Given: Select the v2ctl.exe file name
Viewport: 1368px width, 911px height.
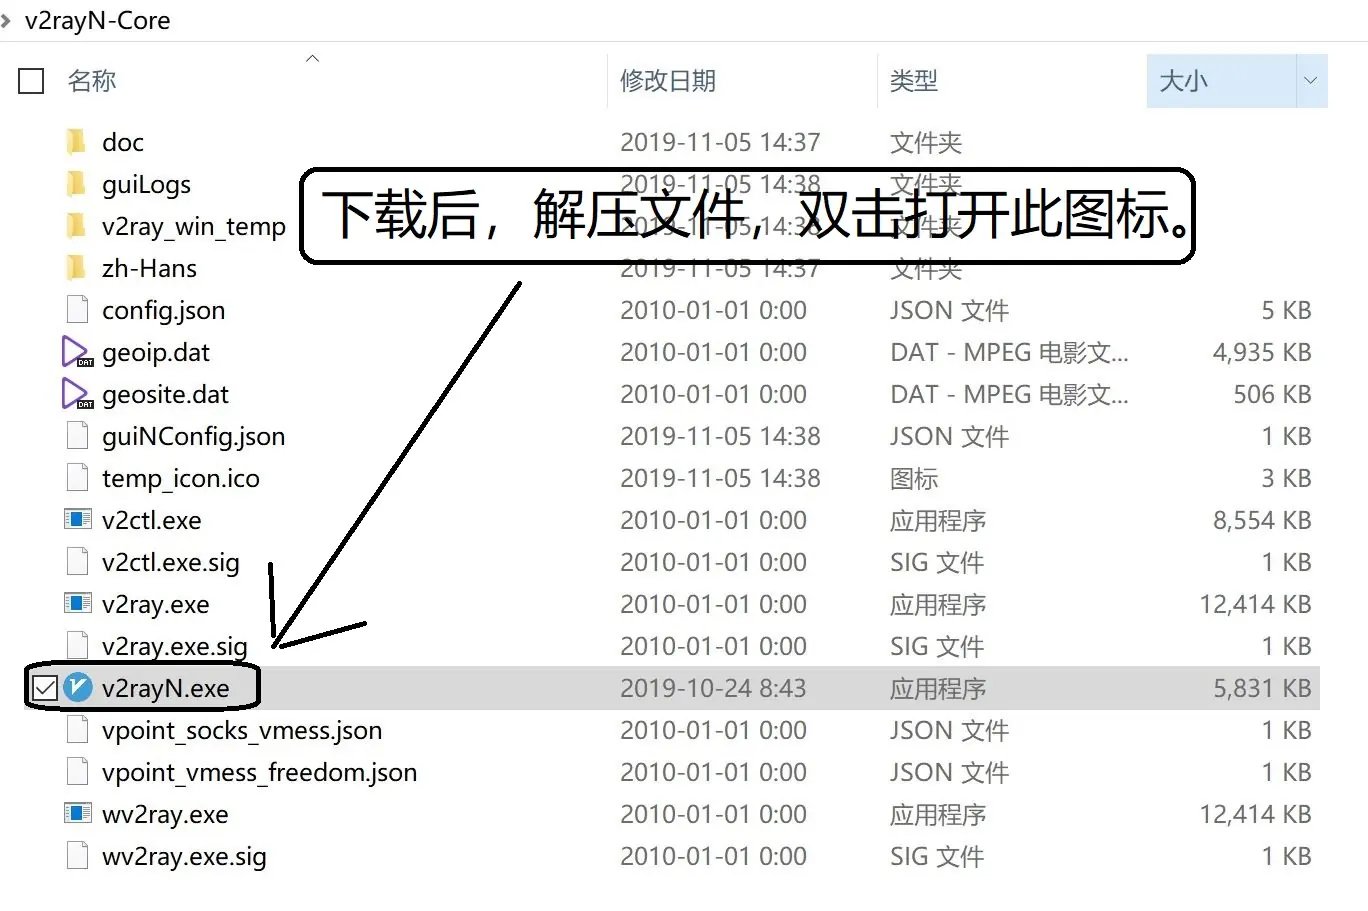Looking at the screenshot, I should pos(151,520).
